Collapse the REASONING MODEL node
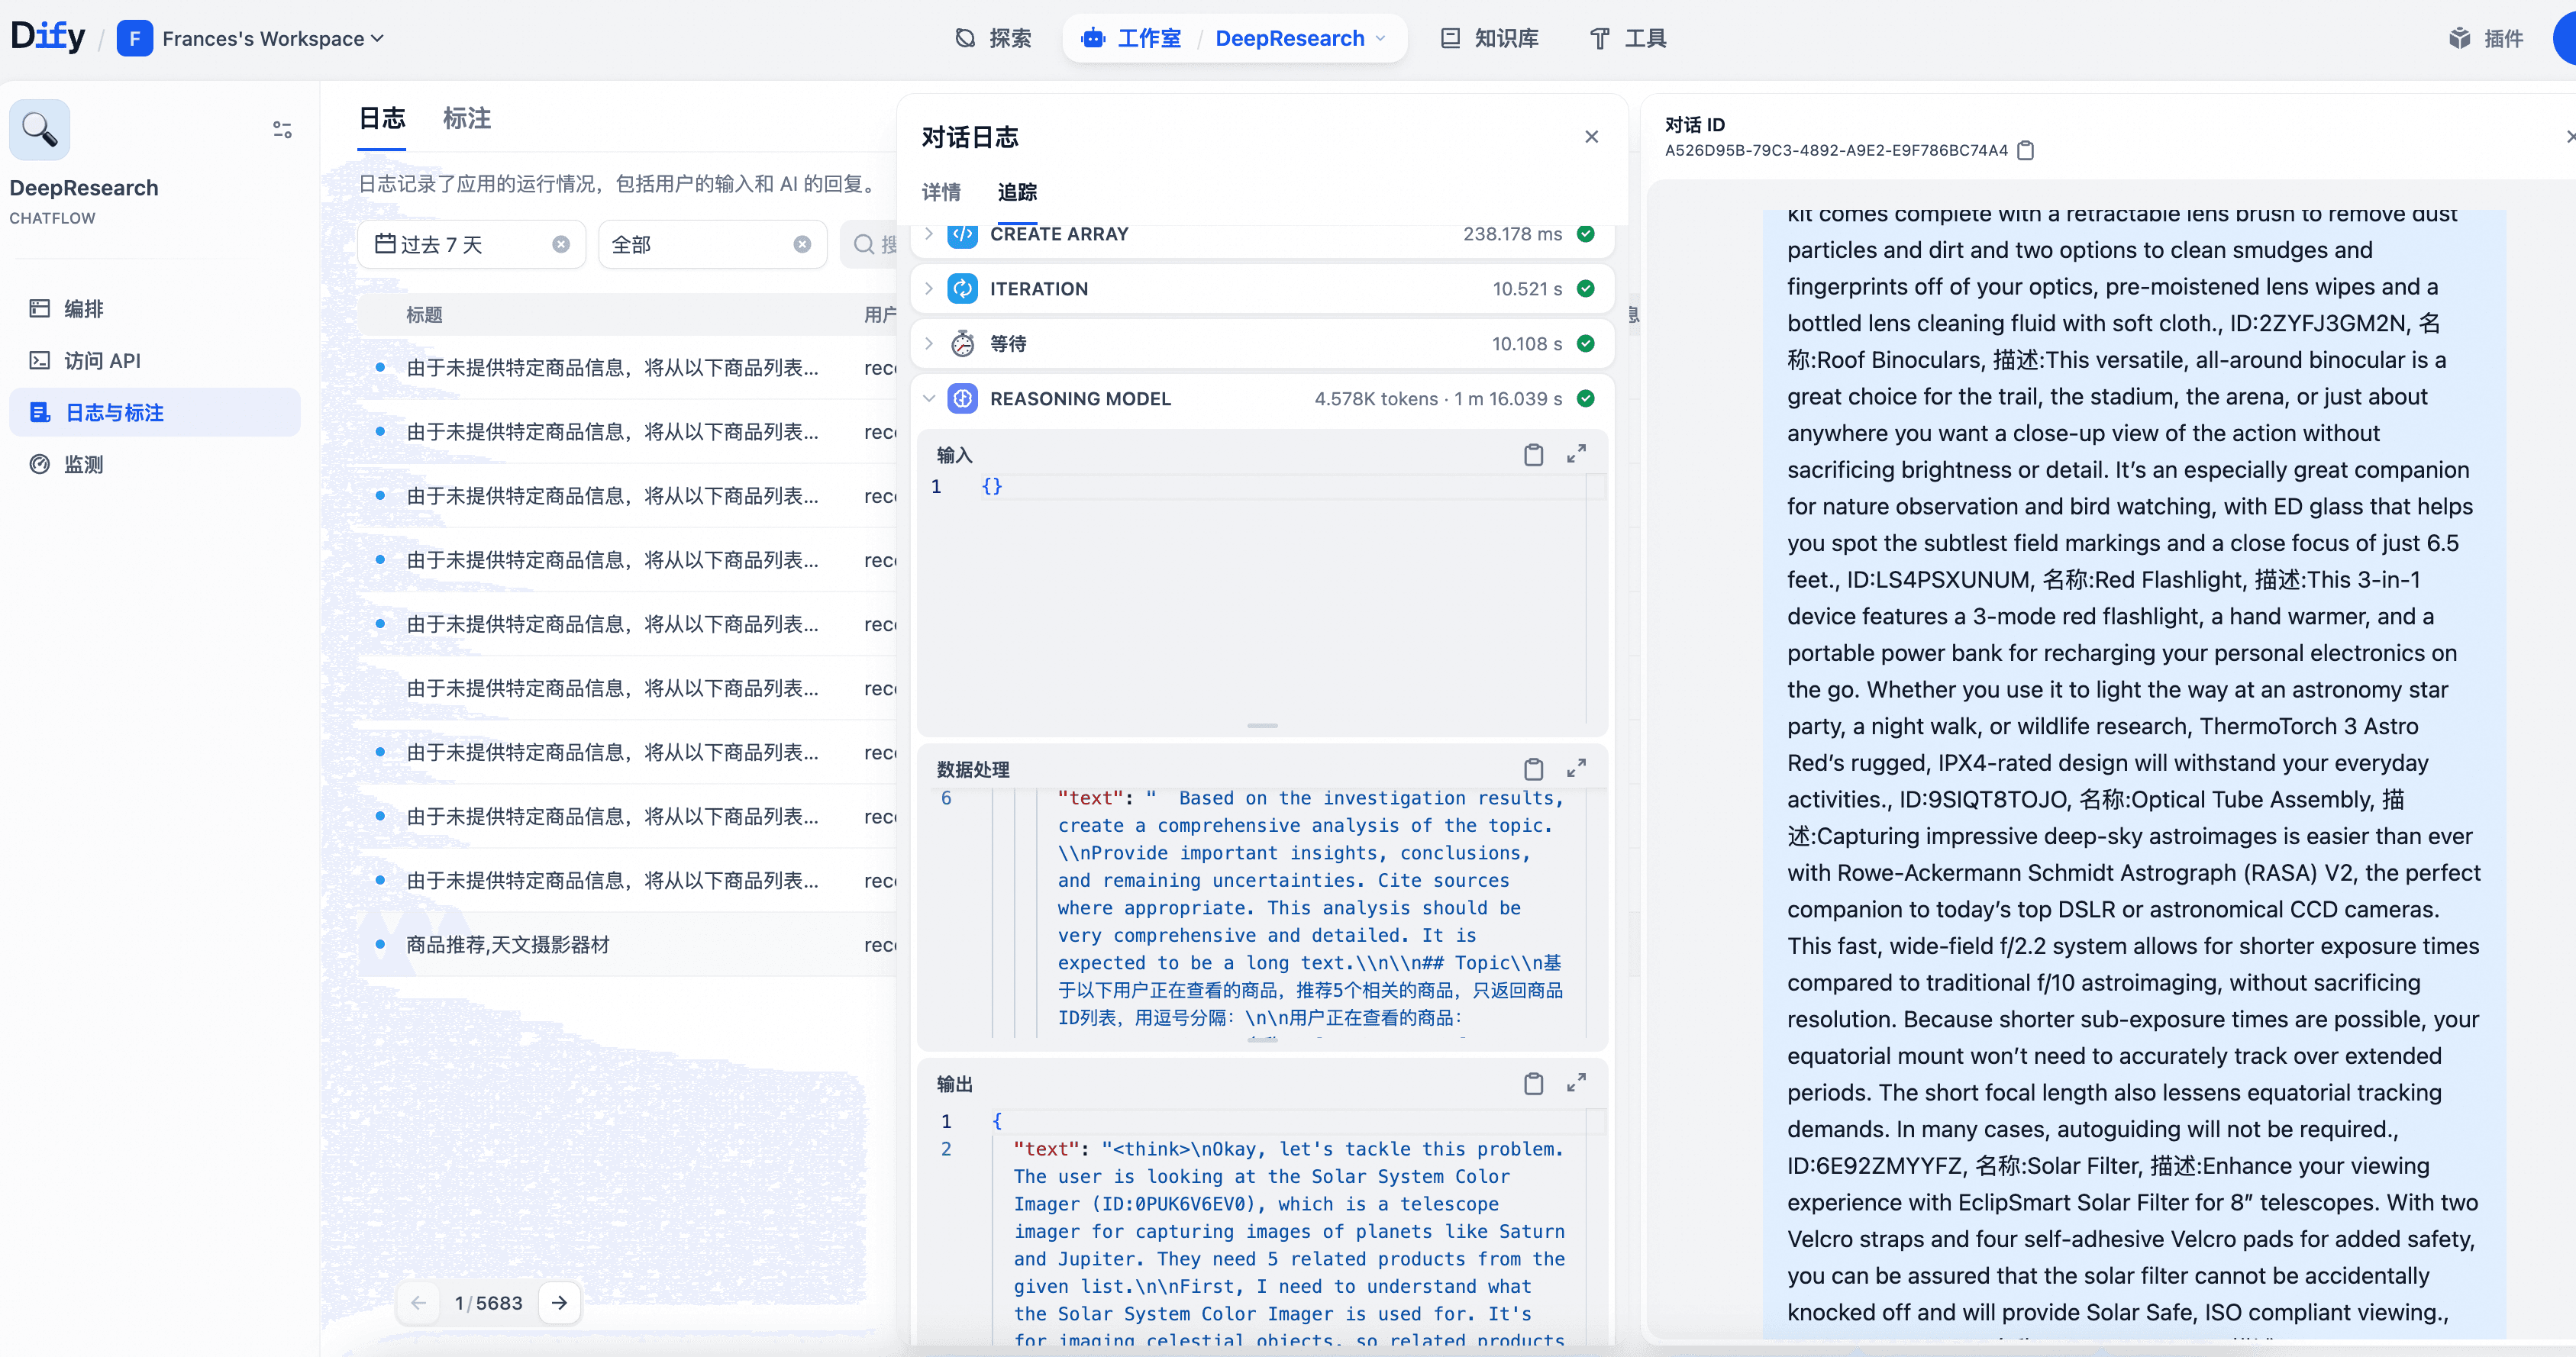This screenshot has width=2576, height=1357. pyautogui.click(x=929, y=399)
